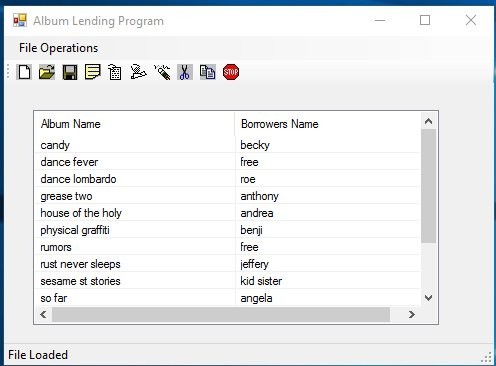This screenshot has width=496, height=366.
Task: Click the clipboard list toolbar icon
Action: pos(115,72)
